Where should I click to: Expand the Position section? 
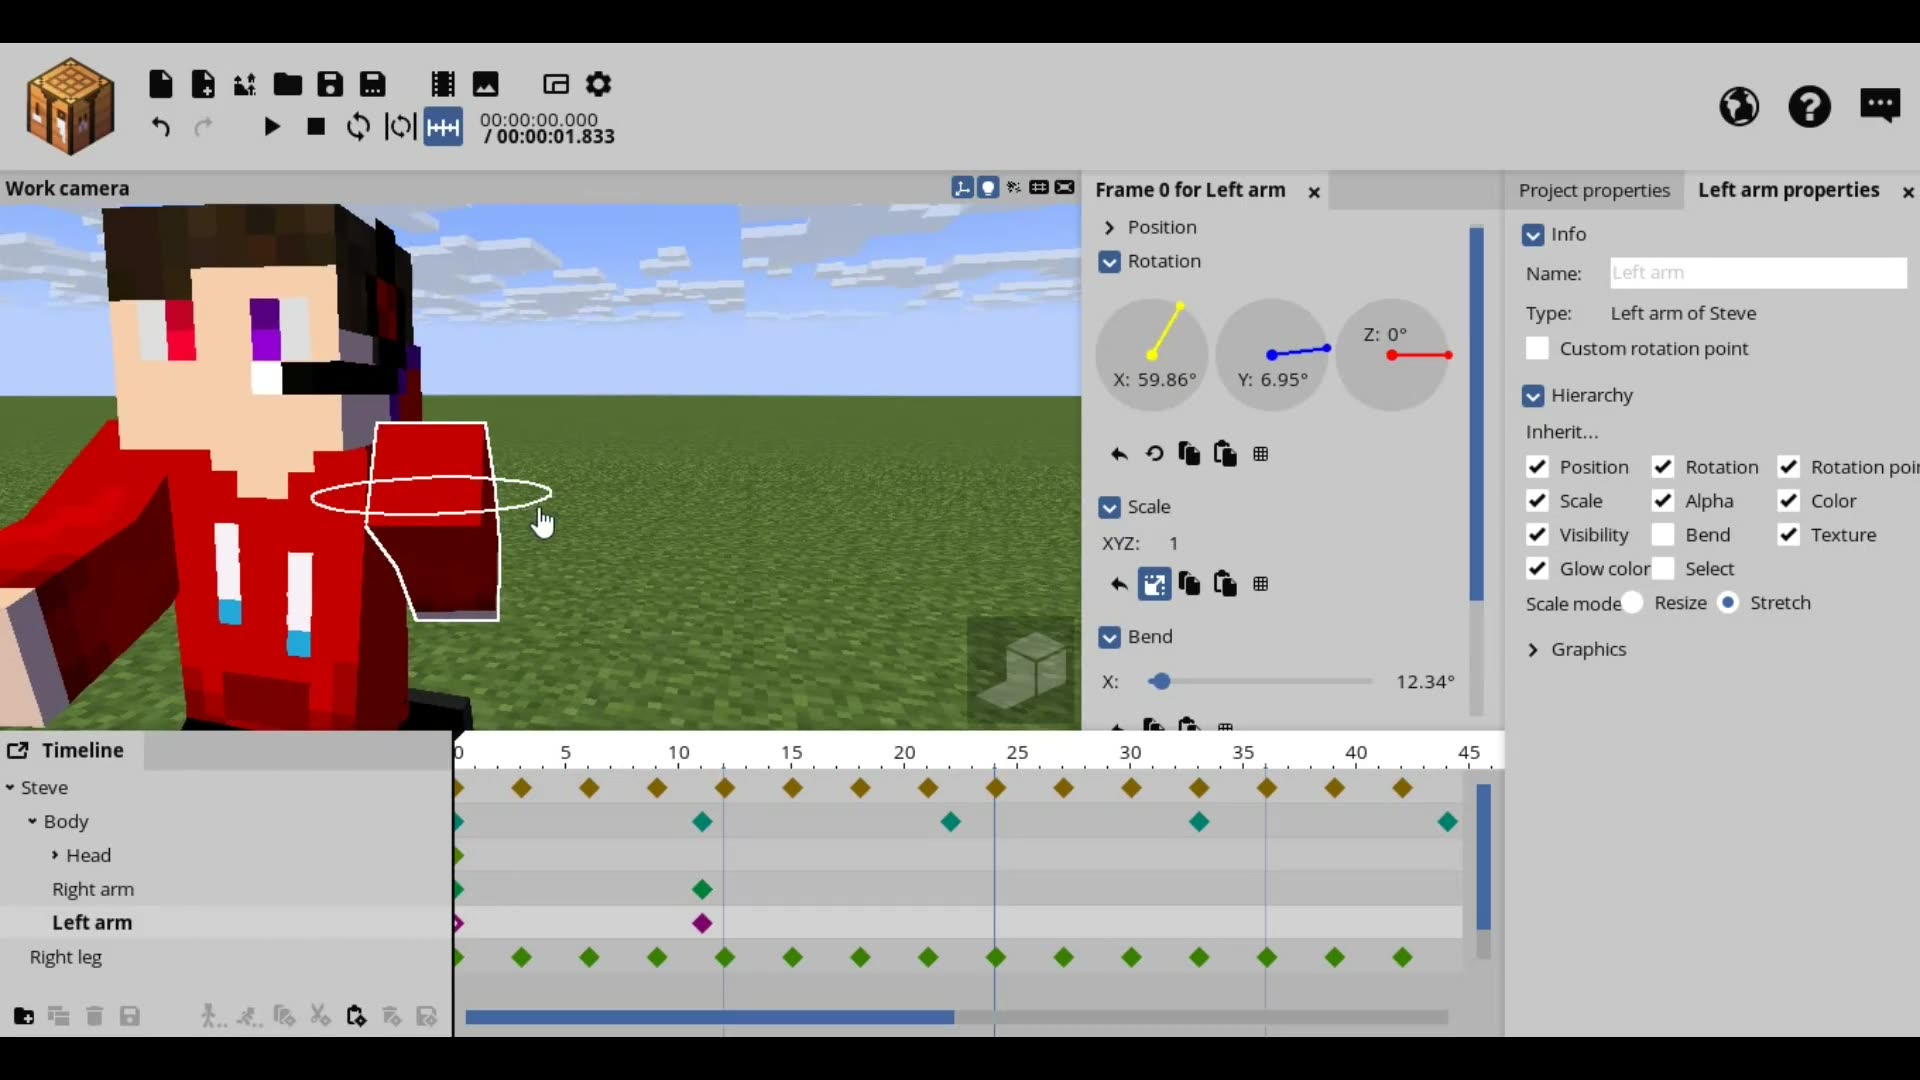tap(1110, 227)
